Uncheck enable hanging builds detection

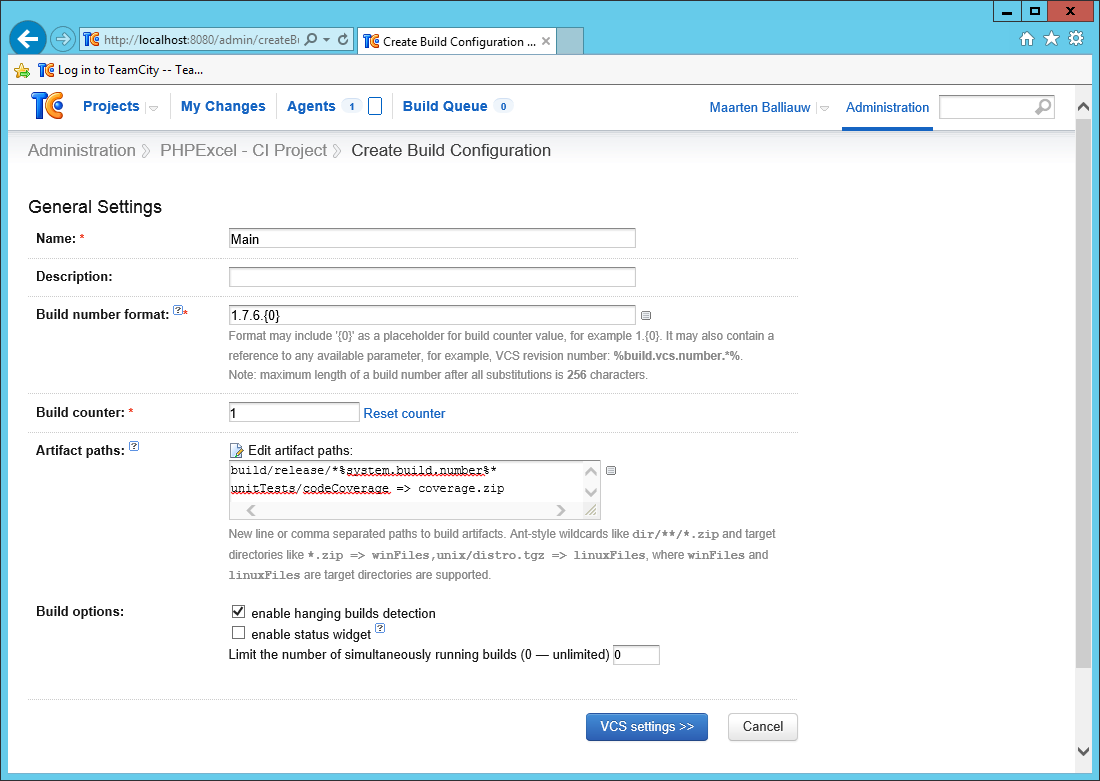tap(238, 611)
